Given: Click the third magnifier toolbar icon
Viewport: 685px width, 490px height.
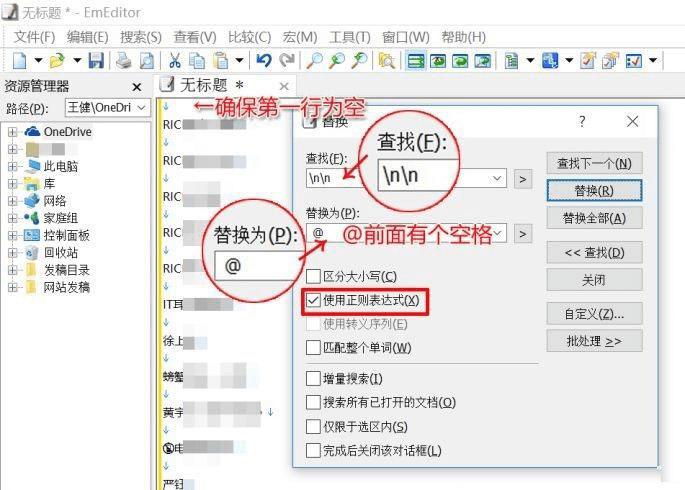Looking at the screenshot, I should pyautogui.click(x=360, y=60).
